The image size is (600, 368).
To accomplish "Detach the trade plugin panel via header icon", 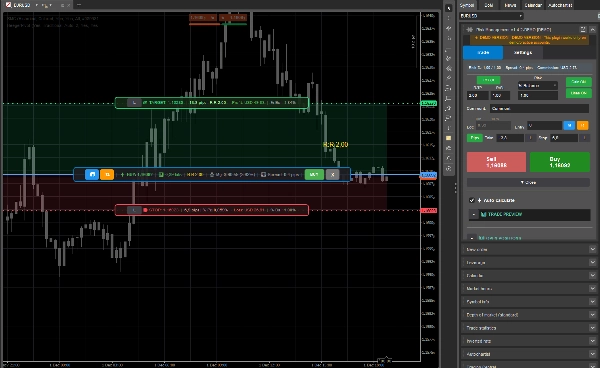I will [x=583, y=29].
